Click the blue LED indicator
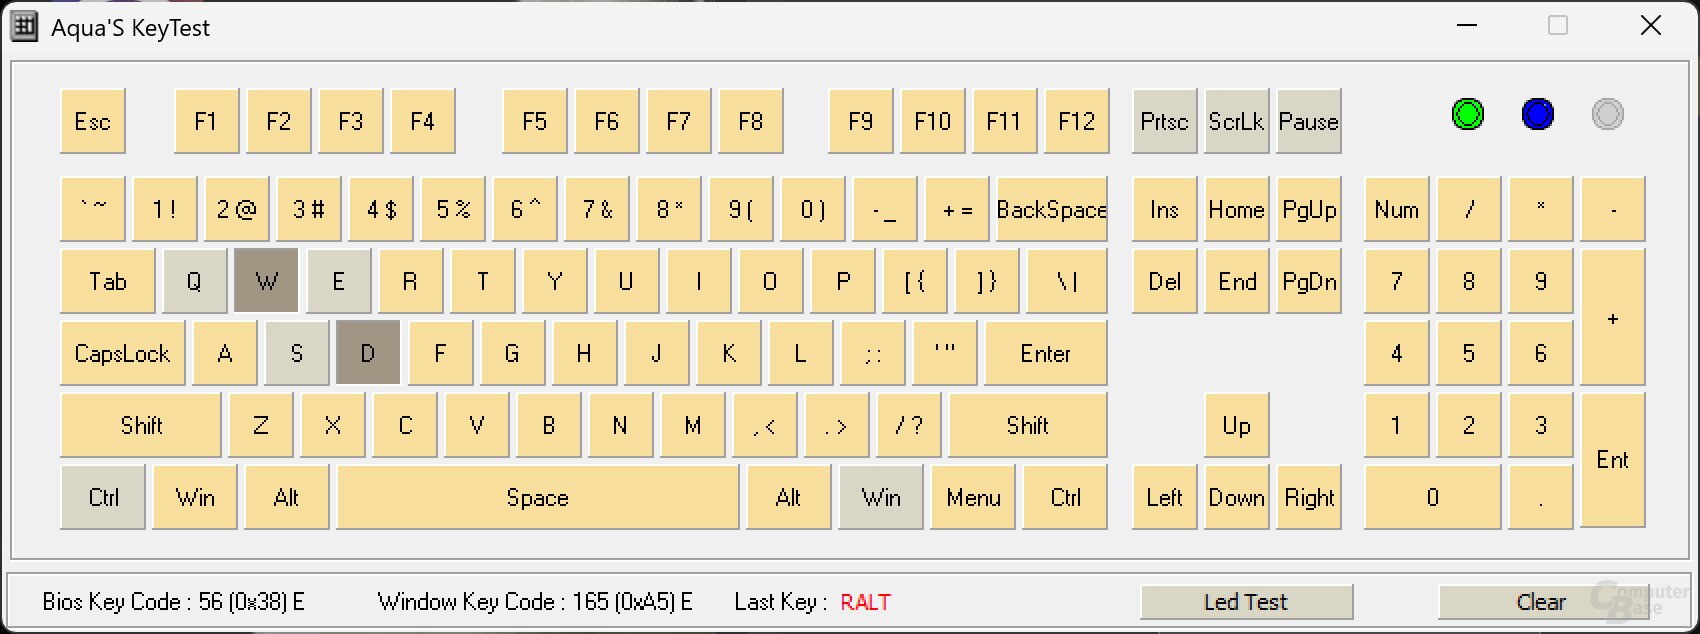 coord(1537,114)
